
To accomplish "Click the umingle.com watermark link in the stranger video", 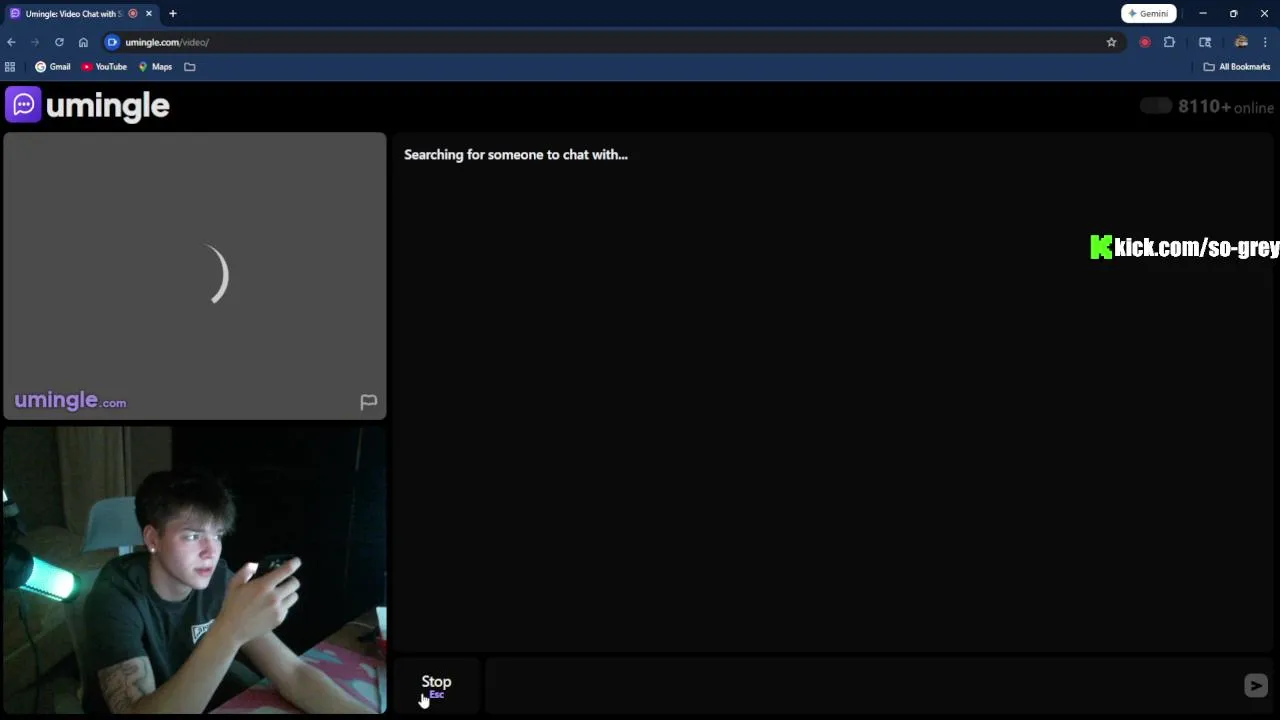I will (70, 401).
